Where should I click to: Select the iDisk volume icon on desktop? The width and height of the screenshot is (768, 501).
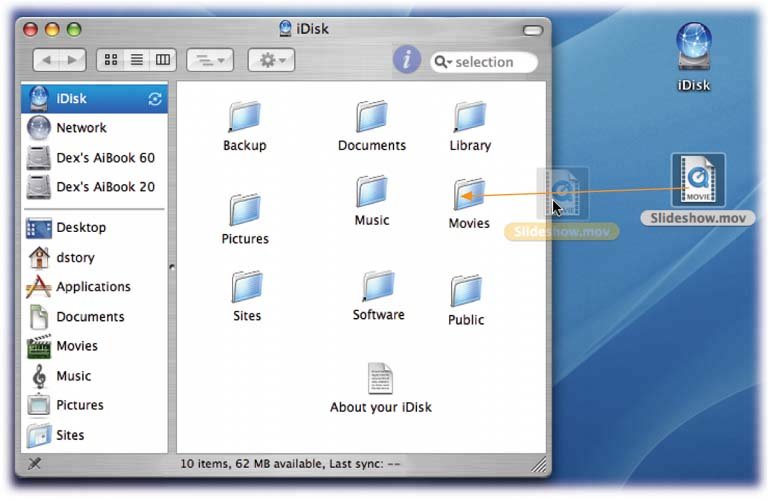693,46
